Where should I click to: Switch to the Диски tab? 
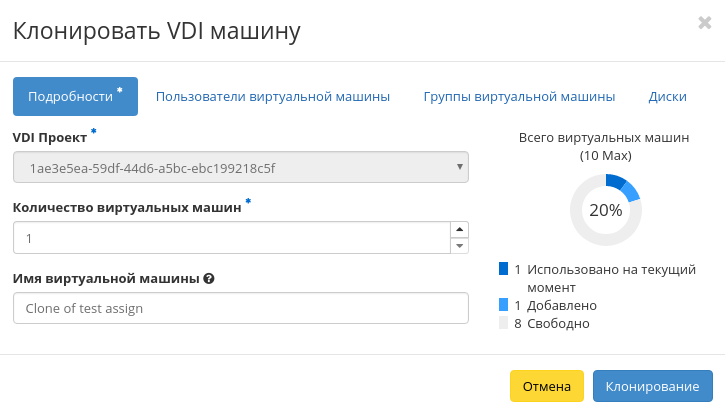(x=667, y=97)
